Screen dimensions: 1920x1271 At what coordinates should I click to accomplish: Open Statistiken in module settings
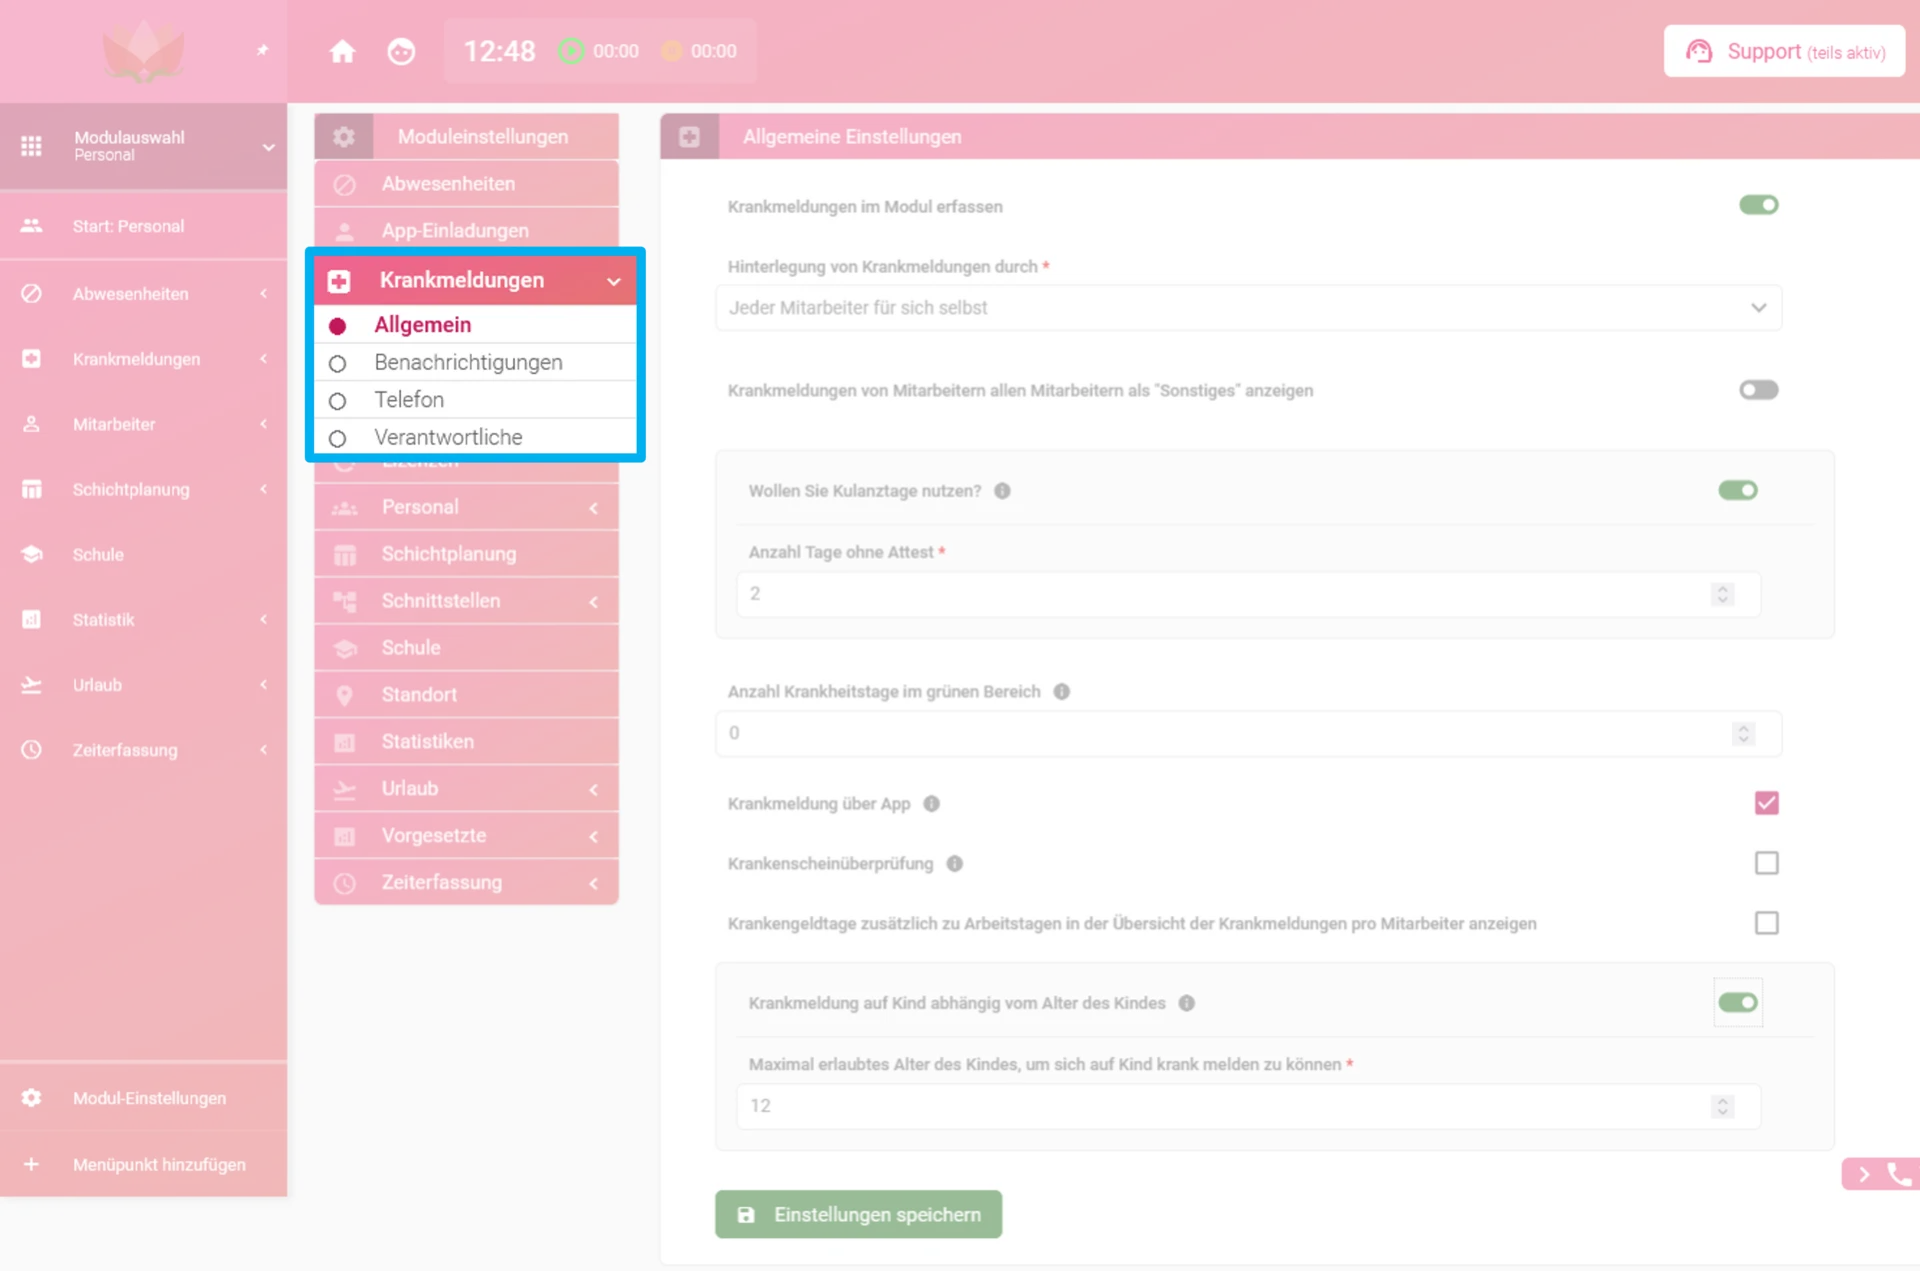tap(466, 742)
